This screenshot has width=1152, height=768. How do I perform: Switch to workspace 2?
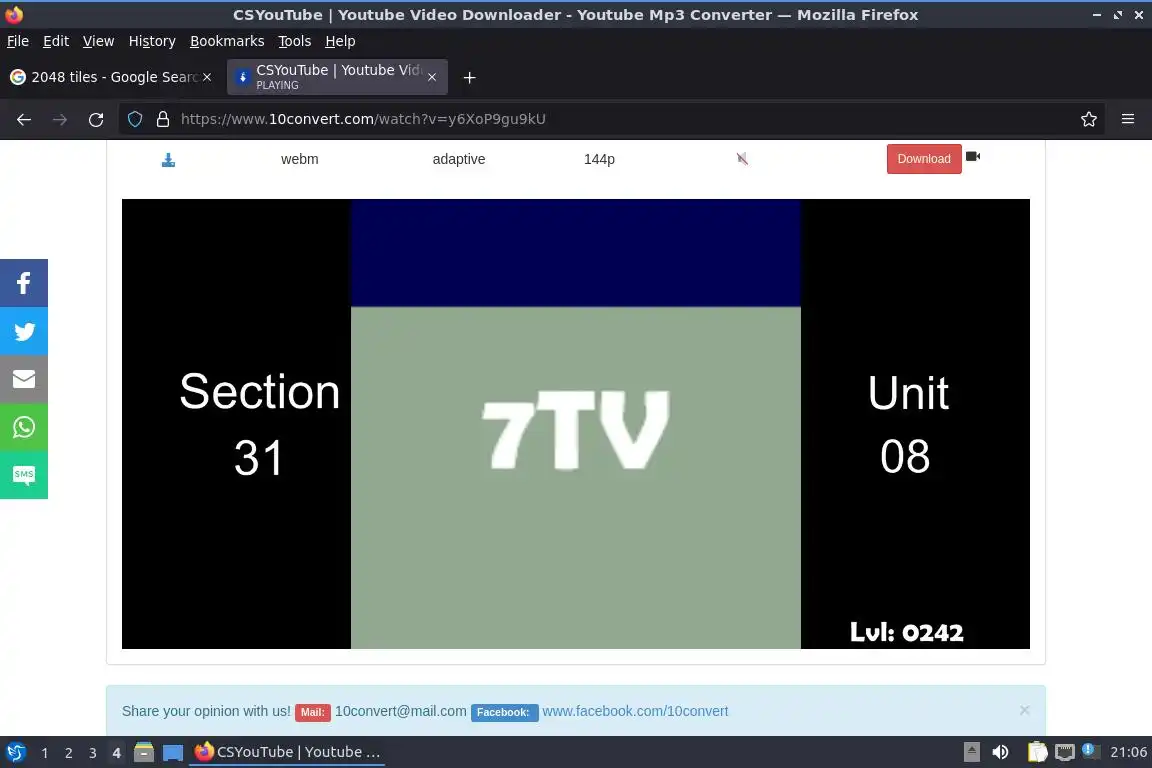68,753
